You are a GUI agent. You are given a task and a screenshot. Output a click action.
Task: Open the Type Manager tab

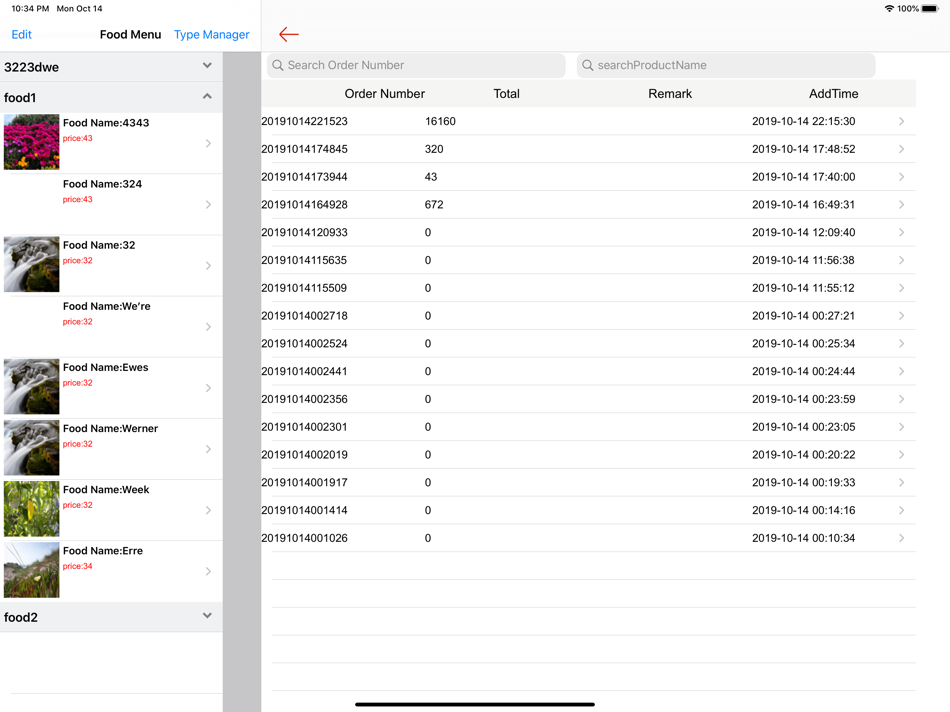click(211, 35)
